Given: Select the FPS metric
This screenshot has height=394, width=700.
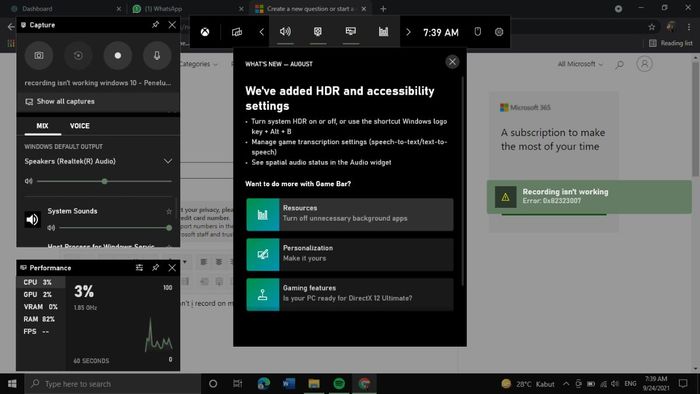Looking at the screenshot, I should point(41,332).
